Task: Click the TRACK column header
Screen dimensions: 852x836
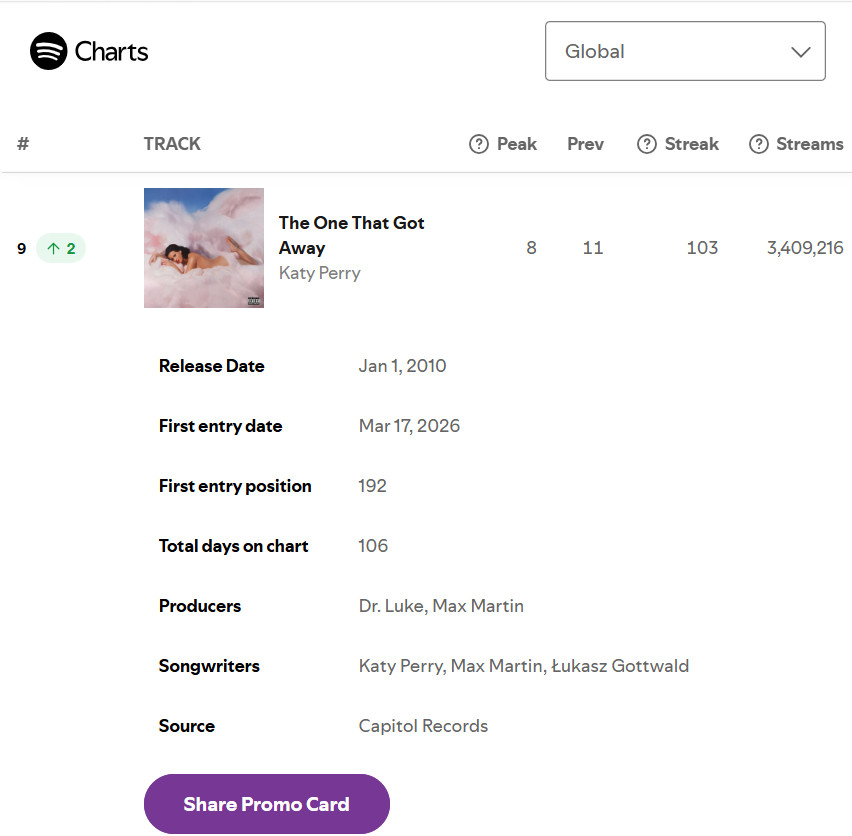Action: coord(172,144)
